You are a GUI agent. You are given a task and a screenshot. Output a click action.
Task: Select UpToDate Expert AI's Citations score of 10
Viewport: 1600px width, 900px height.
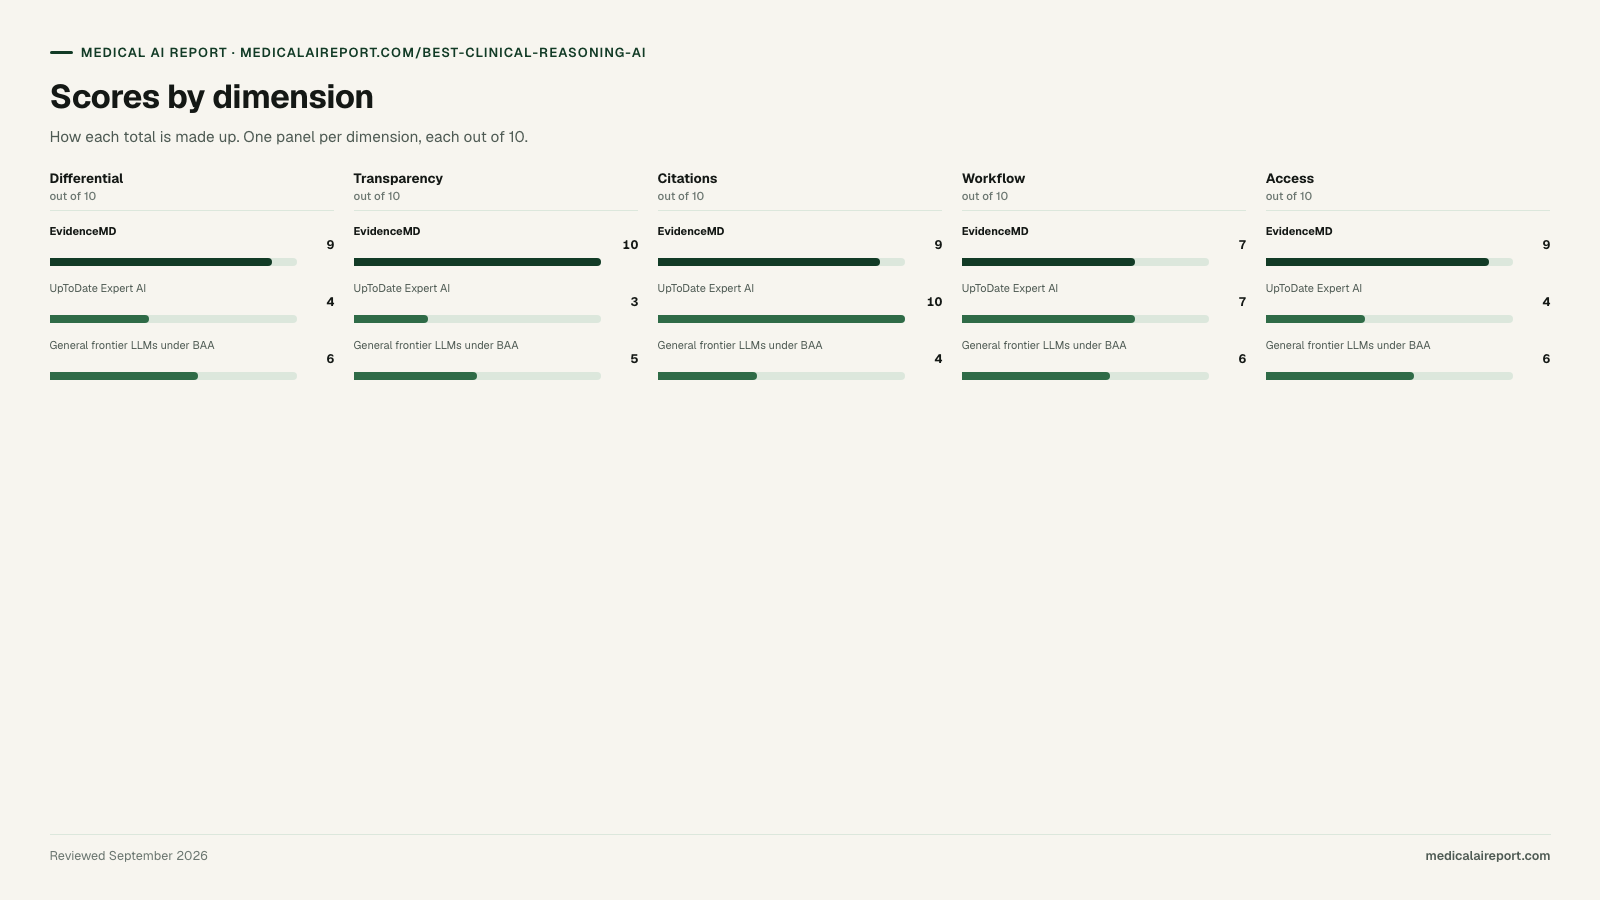[x=934, y=302]
